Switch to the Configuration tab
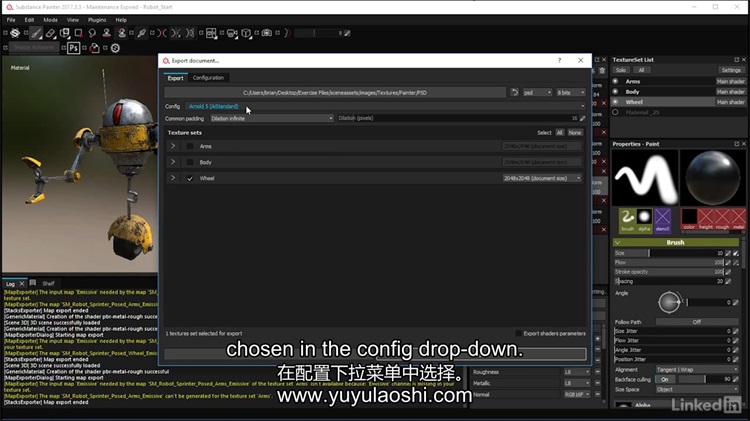750x421 pixels. [x=208, y=78]
